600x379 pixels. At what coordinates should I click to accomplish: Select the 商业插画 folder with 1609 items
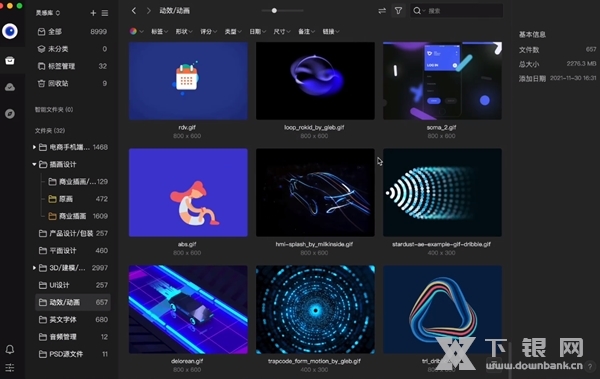pos(78,216)
